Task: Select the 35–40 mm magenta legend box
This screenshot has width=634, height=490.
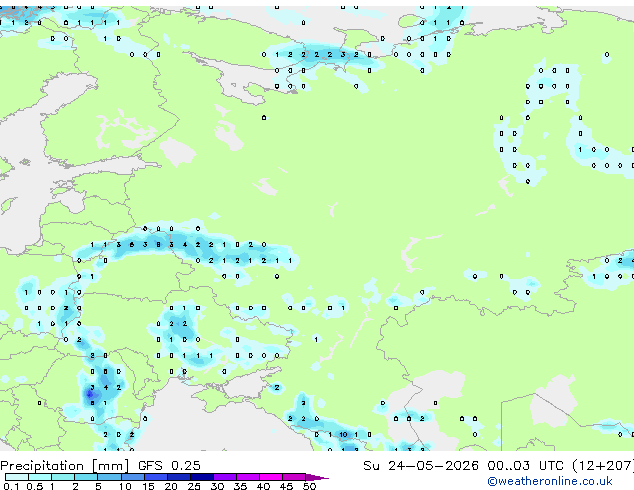Action: [x=248, y=477]
